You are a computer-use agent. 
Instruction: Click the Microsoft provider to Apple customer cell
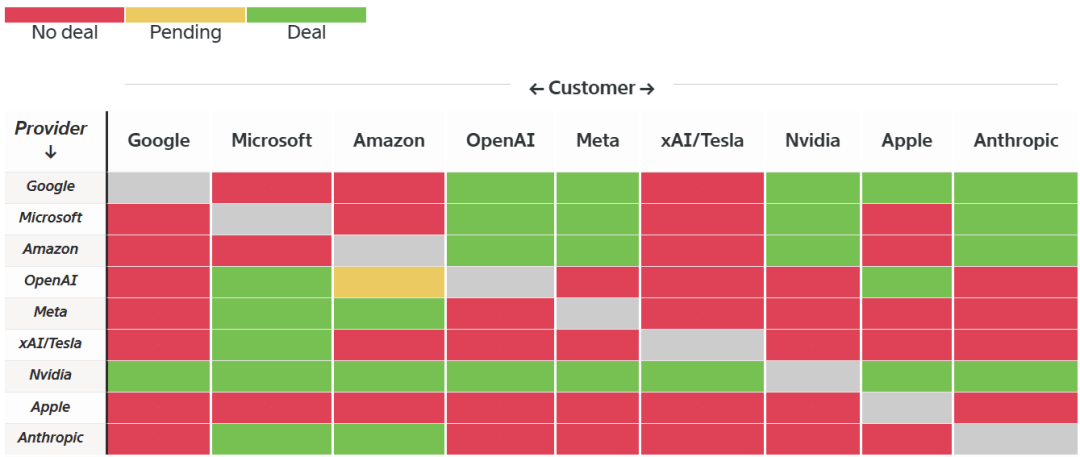click(906, 218)
